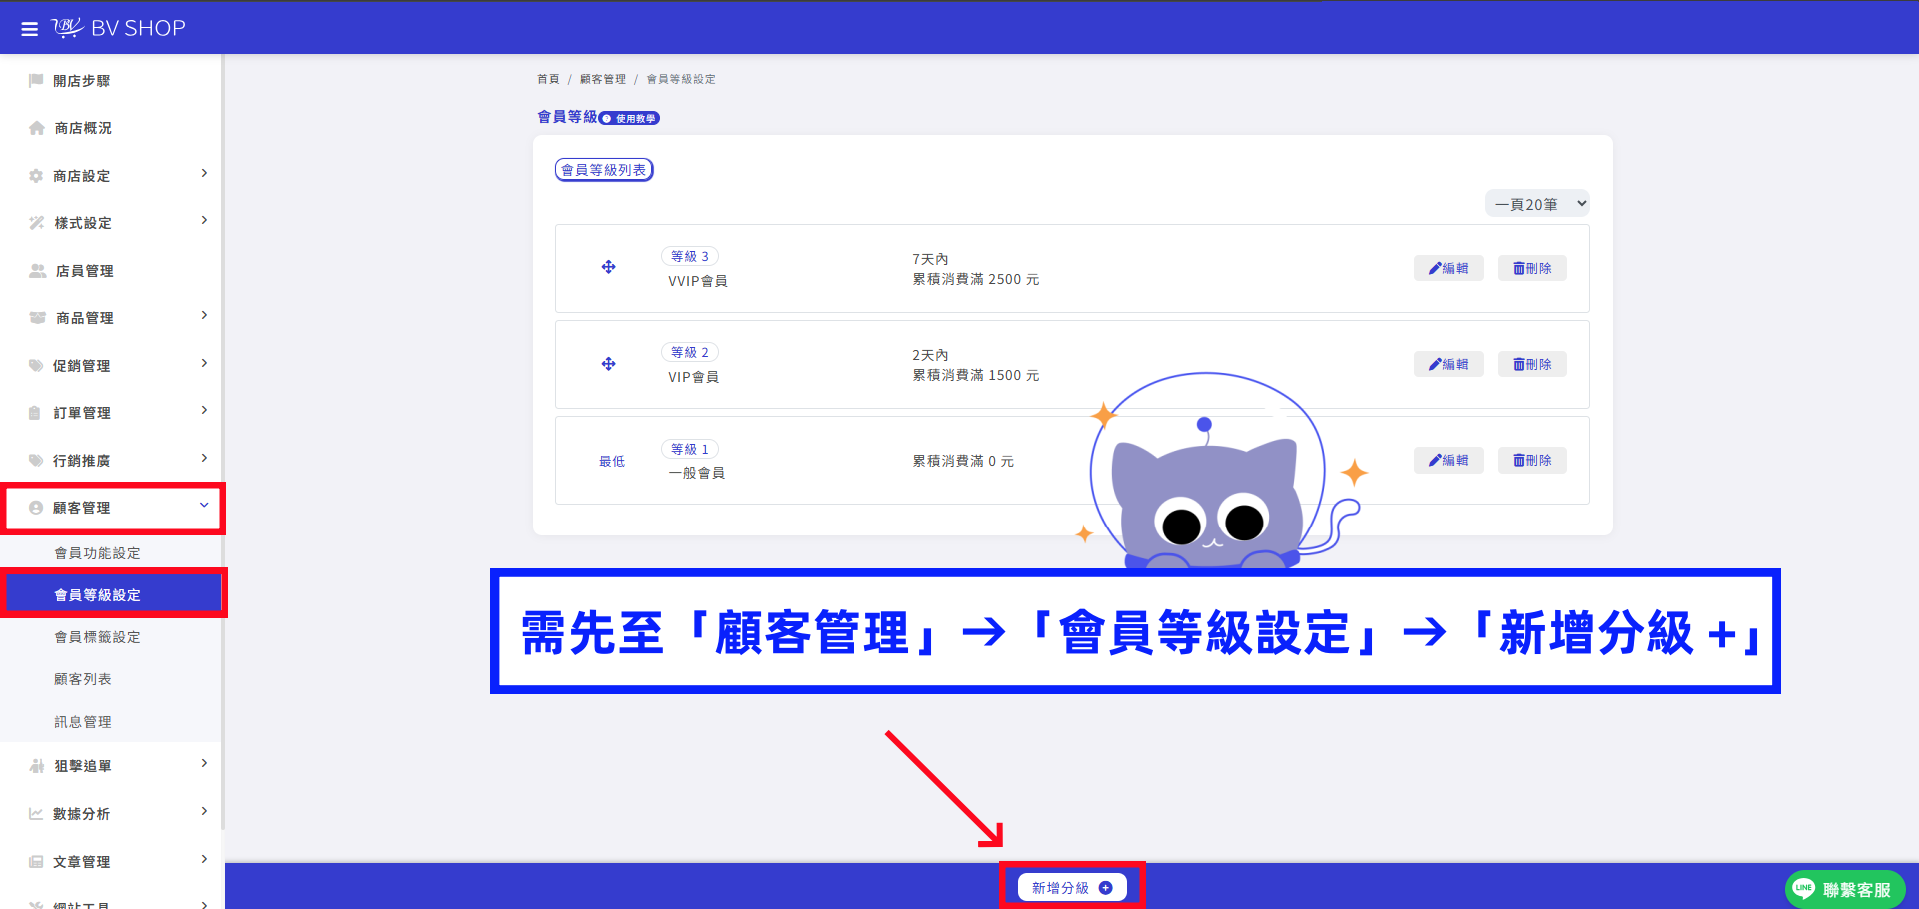This screenshot has height=909, width=1919.
Task: Click the BV SHOP logo
Action: pos(119,28)
